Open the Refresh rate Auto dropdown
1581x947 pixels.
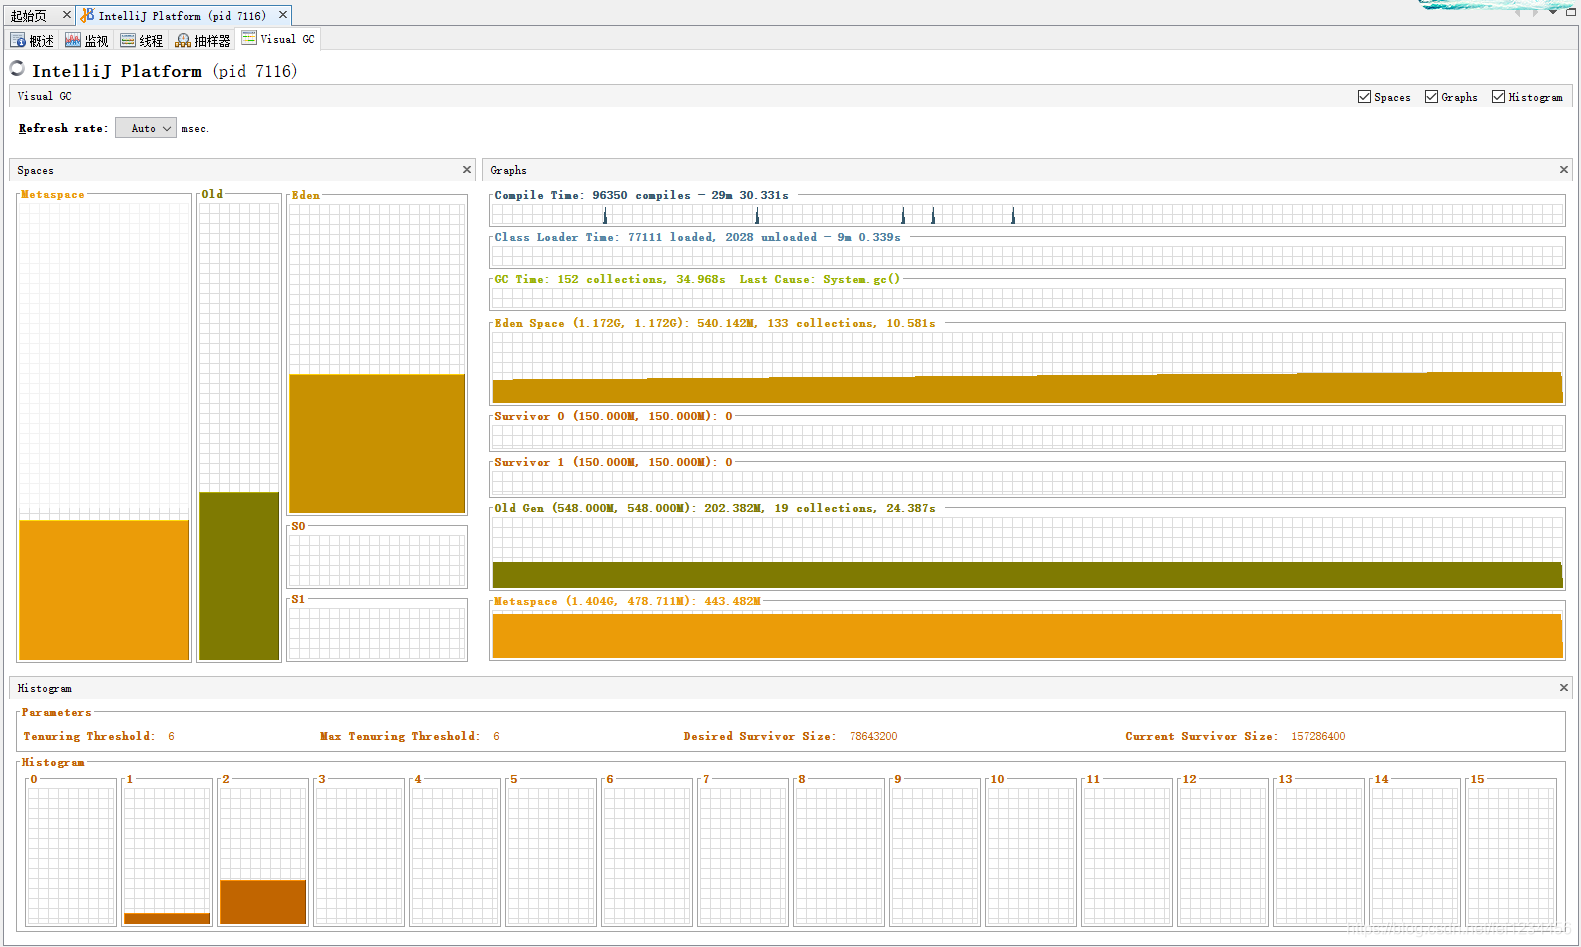tap(146, 128)
